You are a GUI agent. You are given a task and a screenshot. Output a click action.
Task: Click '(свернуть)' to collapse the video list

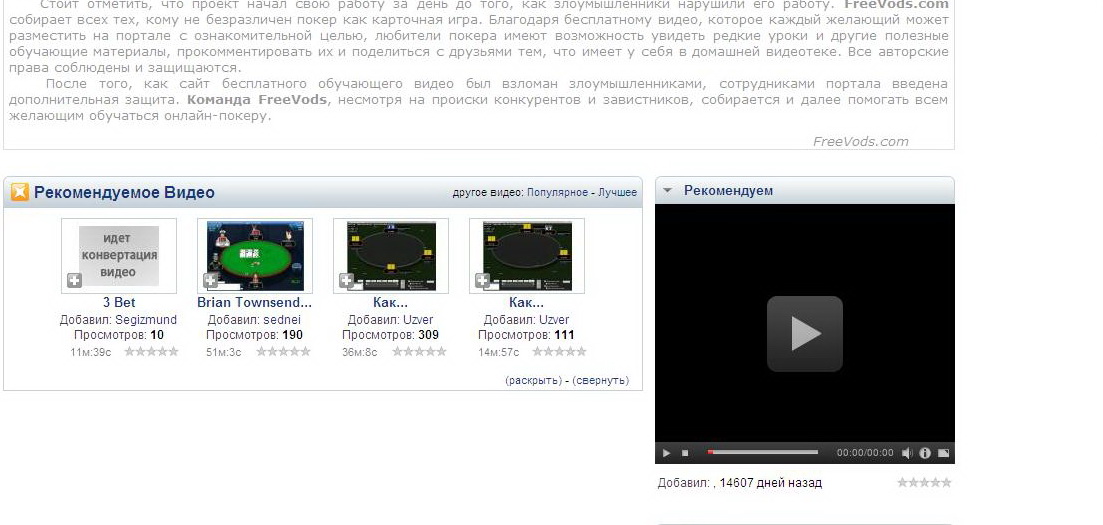click(601, 380)
